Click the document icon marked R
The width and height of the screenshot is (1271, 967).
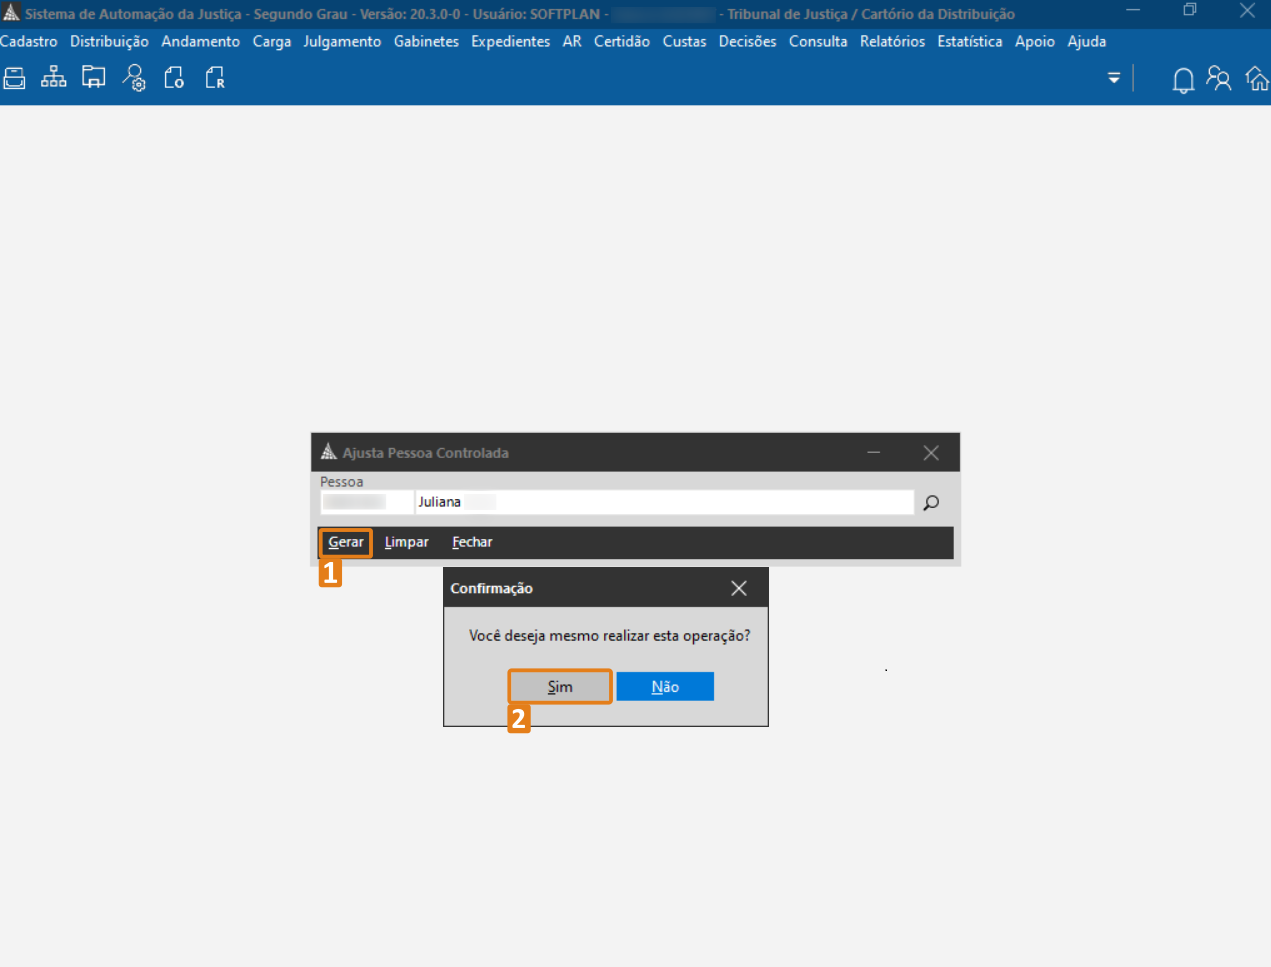215,78
